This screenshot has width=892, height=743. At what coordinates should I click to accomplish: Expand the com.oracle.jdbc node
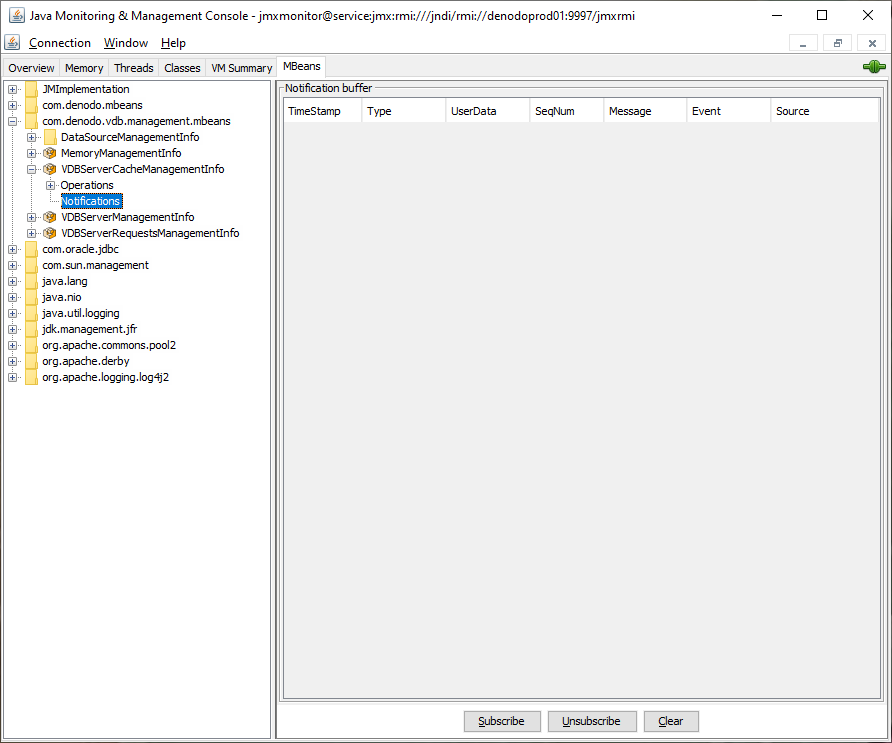tap(13, 249)
